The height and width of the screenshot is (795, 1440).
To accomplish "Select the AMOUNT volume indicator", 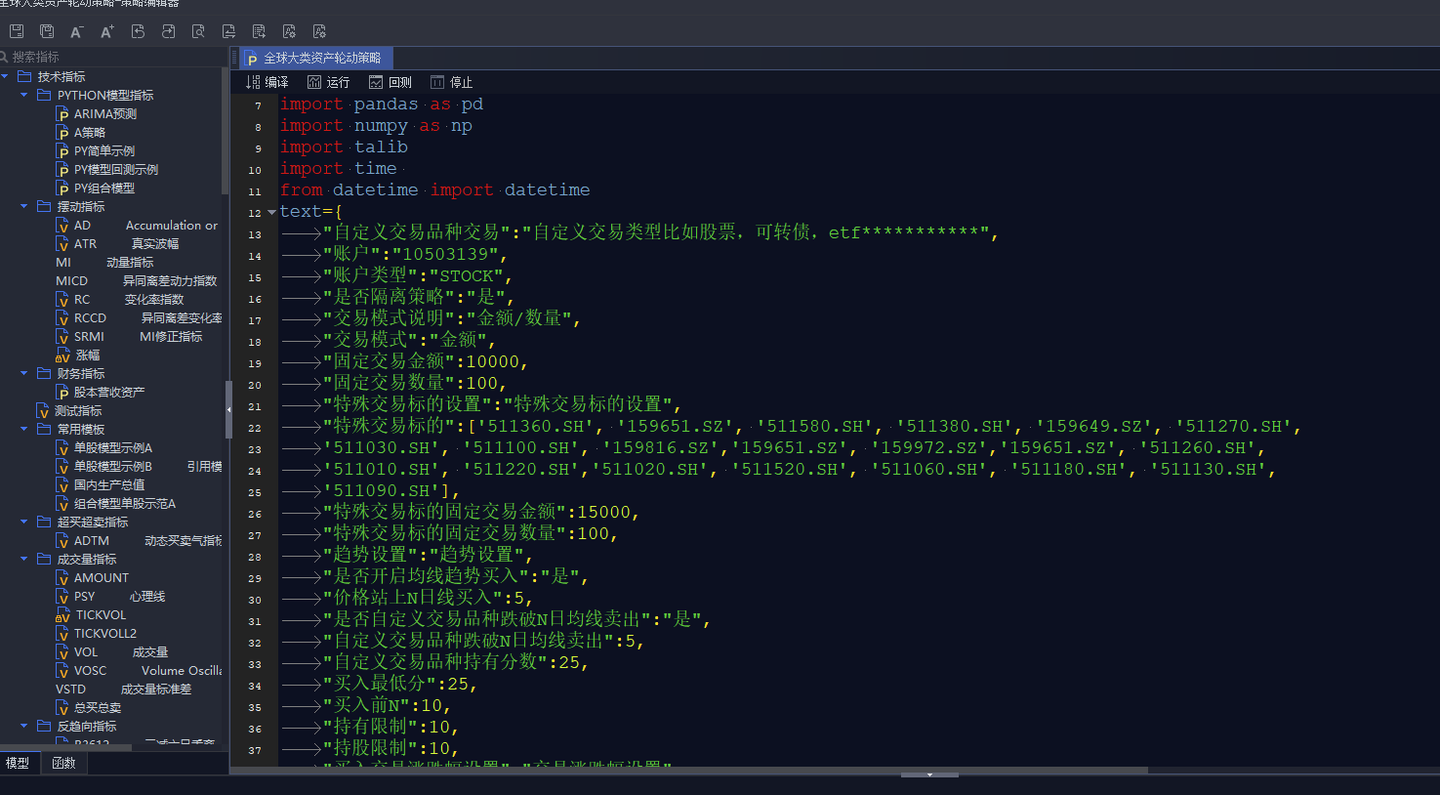I will pos(92,578).
